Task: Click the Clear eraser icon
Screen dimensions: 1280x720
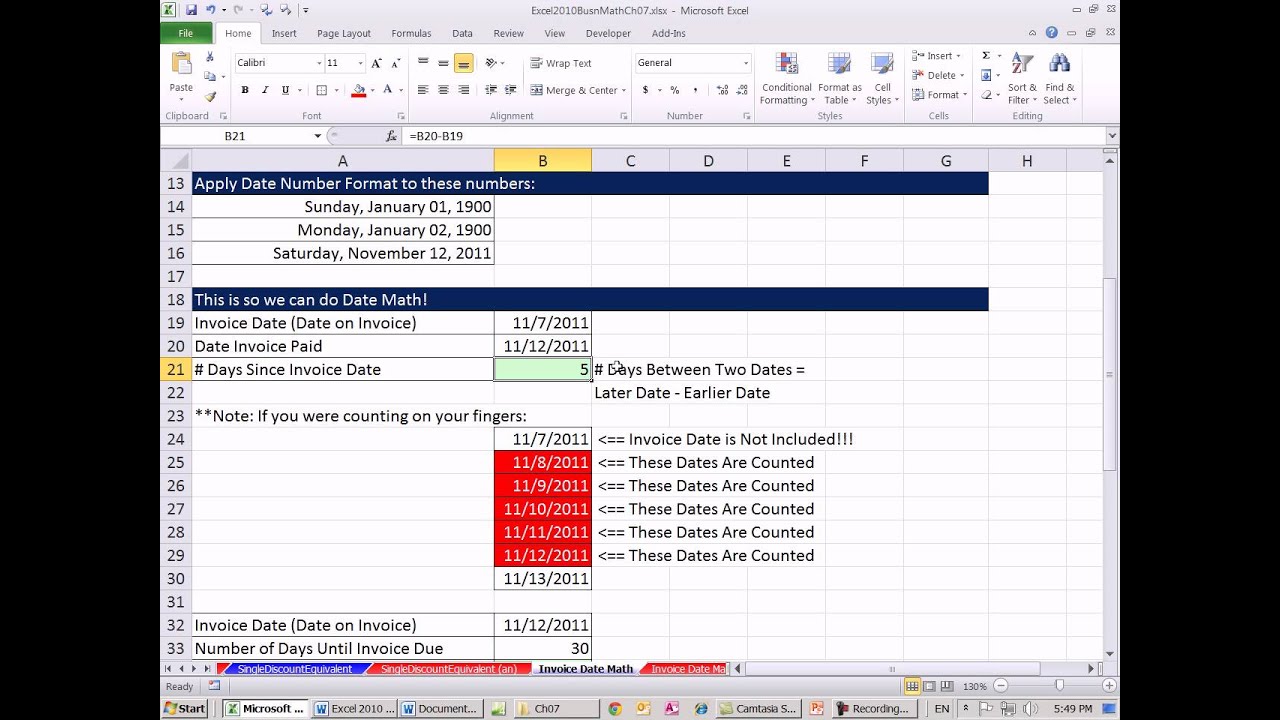Action: click(986, 95)
